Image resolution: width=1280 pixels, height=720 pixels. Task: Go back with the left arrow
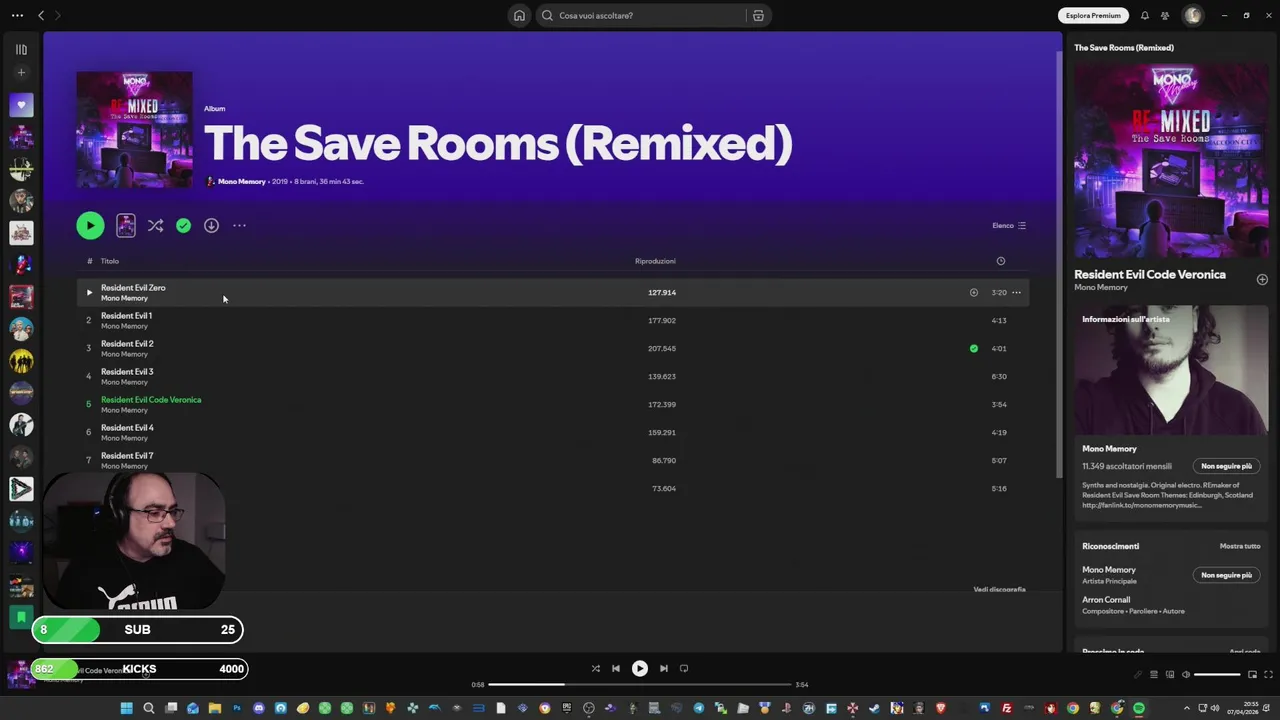tap(41, 15)
